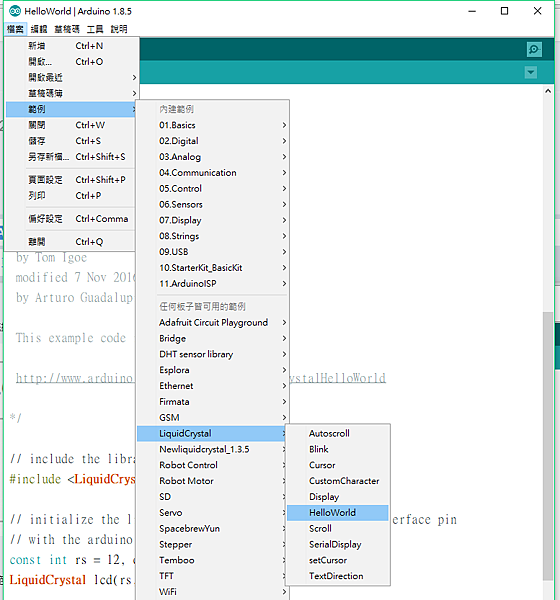Expand Temboo examples

tap(212, 560)
